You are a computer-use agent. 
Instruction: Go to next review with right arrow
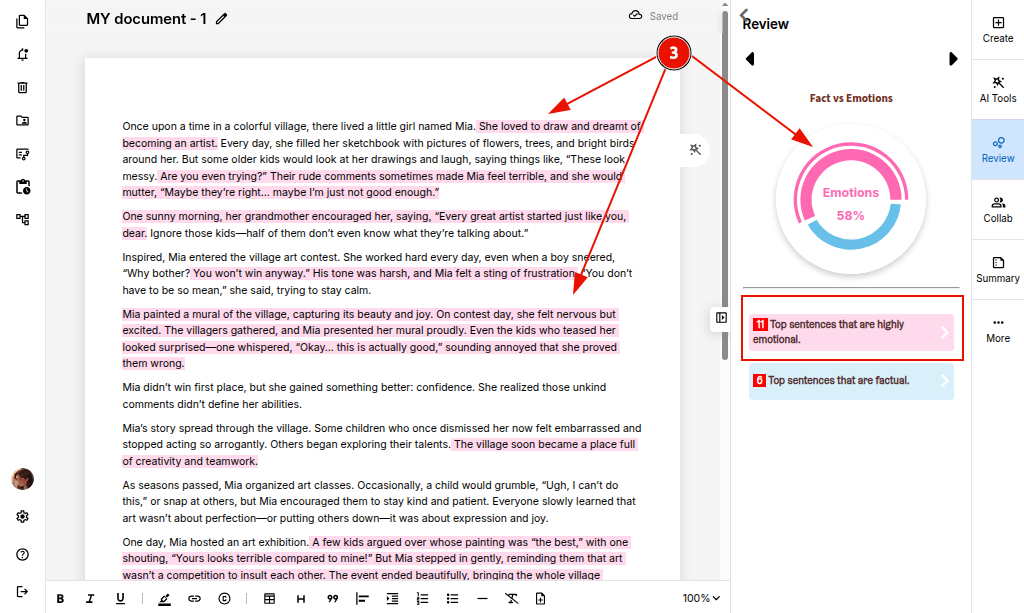coord(953,59)
